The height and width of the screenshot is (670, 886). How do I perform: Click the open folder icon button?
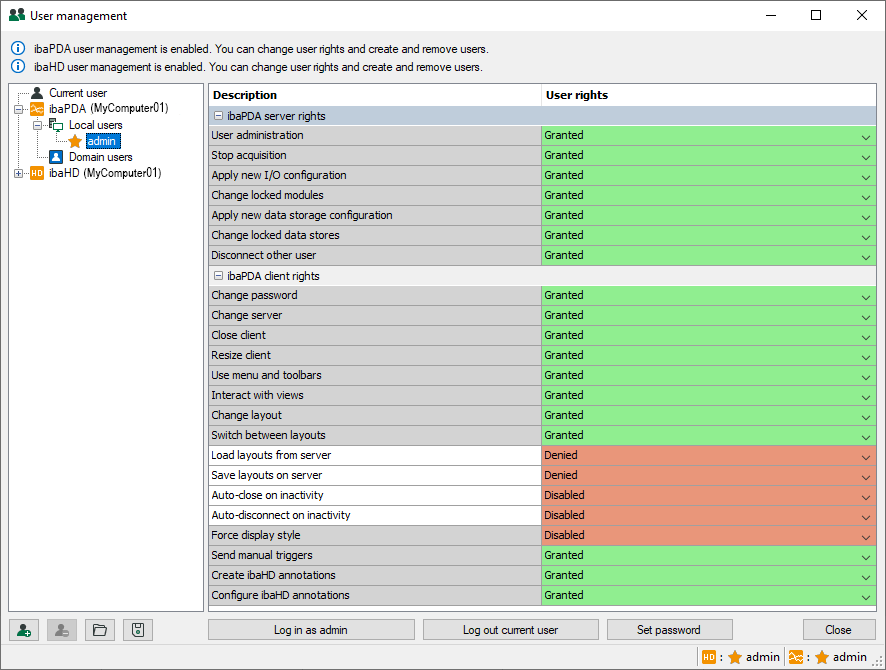pyautogui.click(x=98, y=630)
